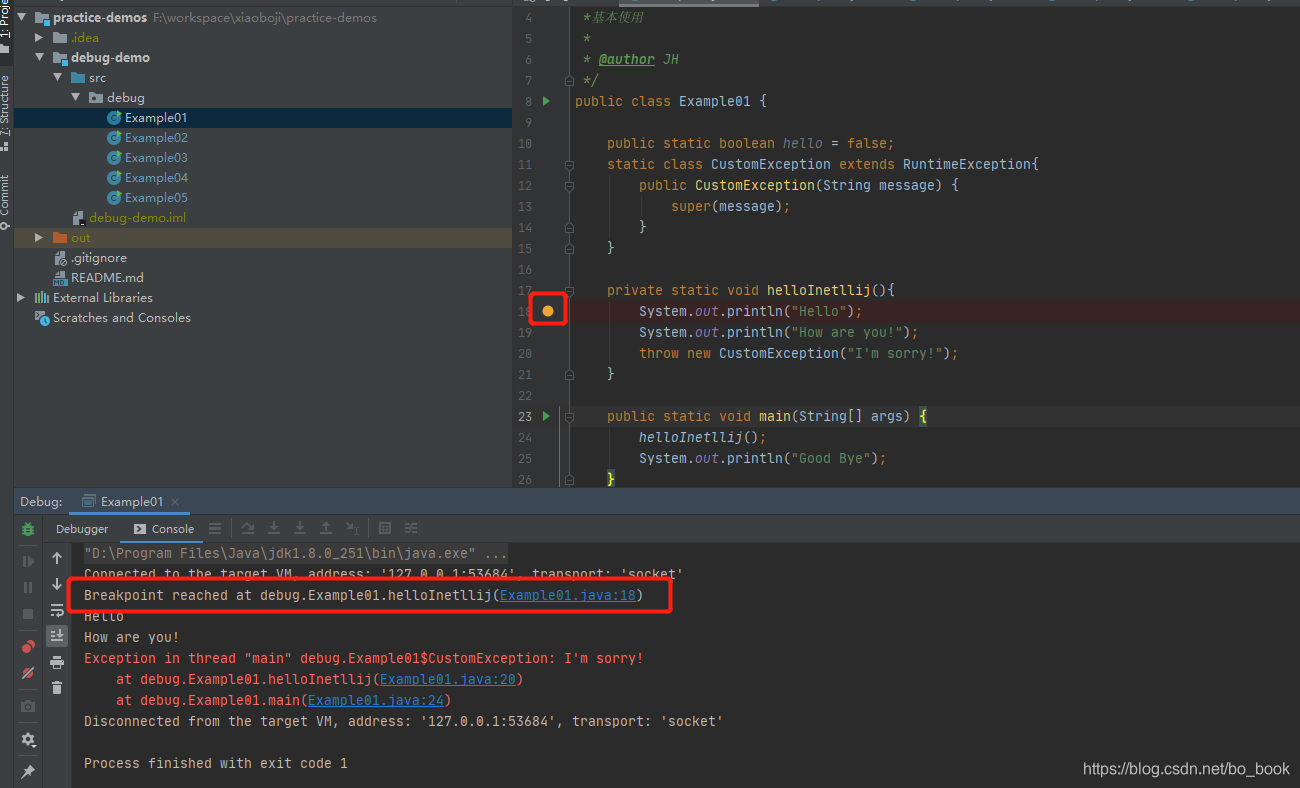This screenshot has width=1300, height=788.
Task: Click the console Down stack trace arrow
Action: point(57,584)
